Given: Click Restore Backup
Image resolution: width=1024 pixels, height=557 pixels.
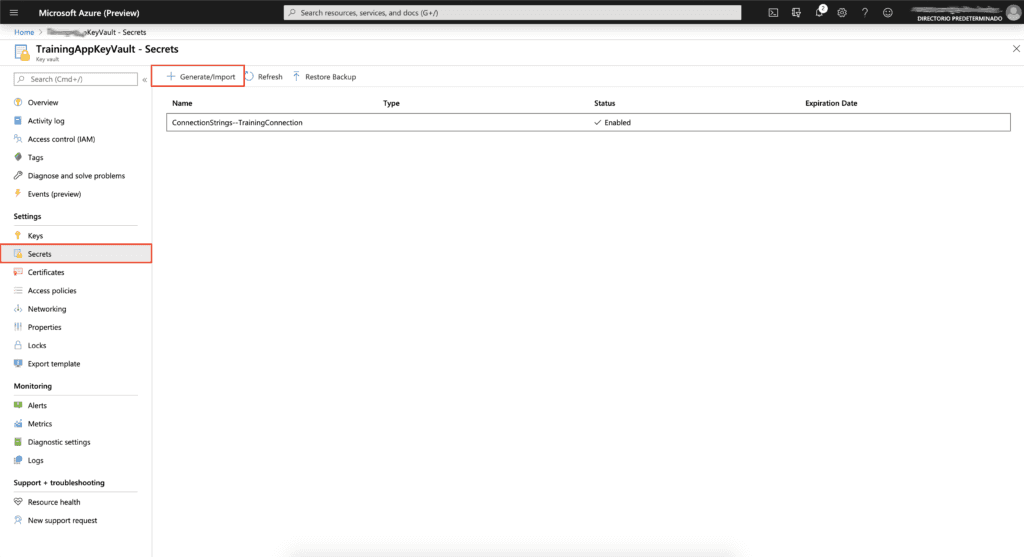Looking at the screenshot, I should tap(324, 76).
